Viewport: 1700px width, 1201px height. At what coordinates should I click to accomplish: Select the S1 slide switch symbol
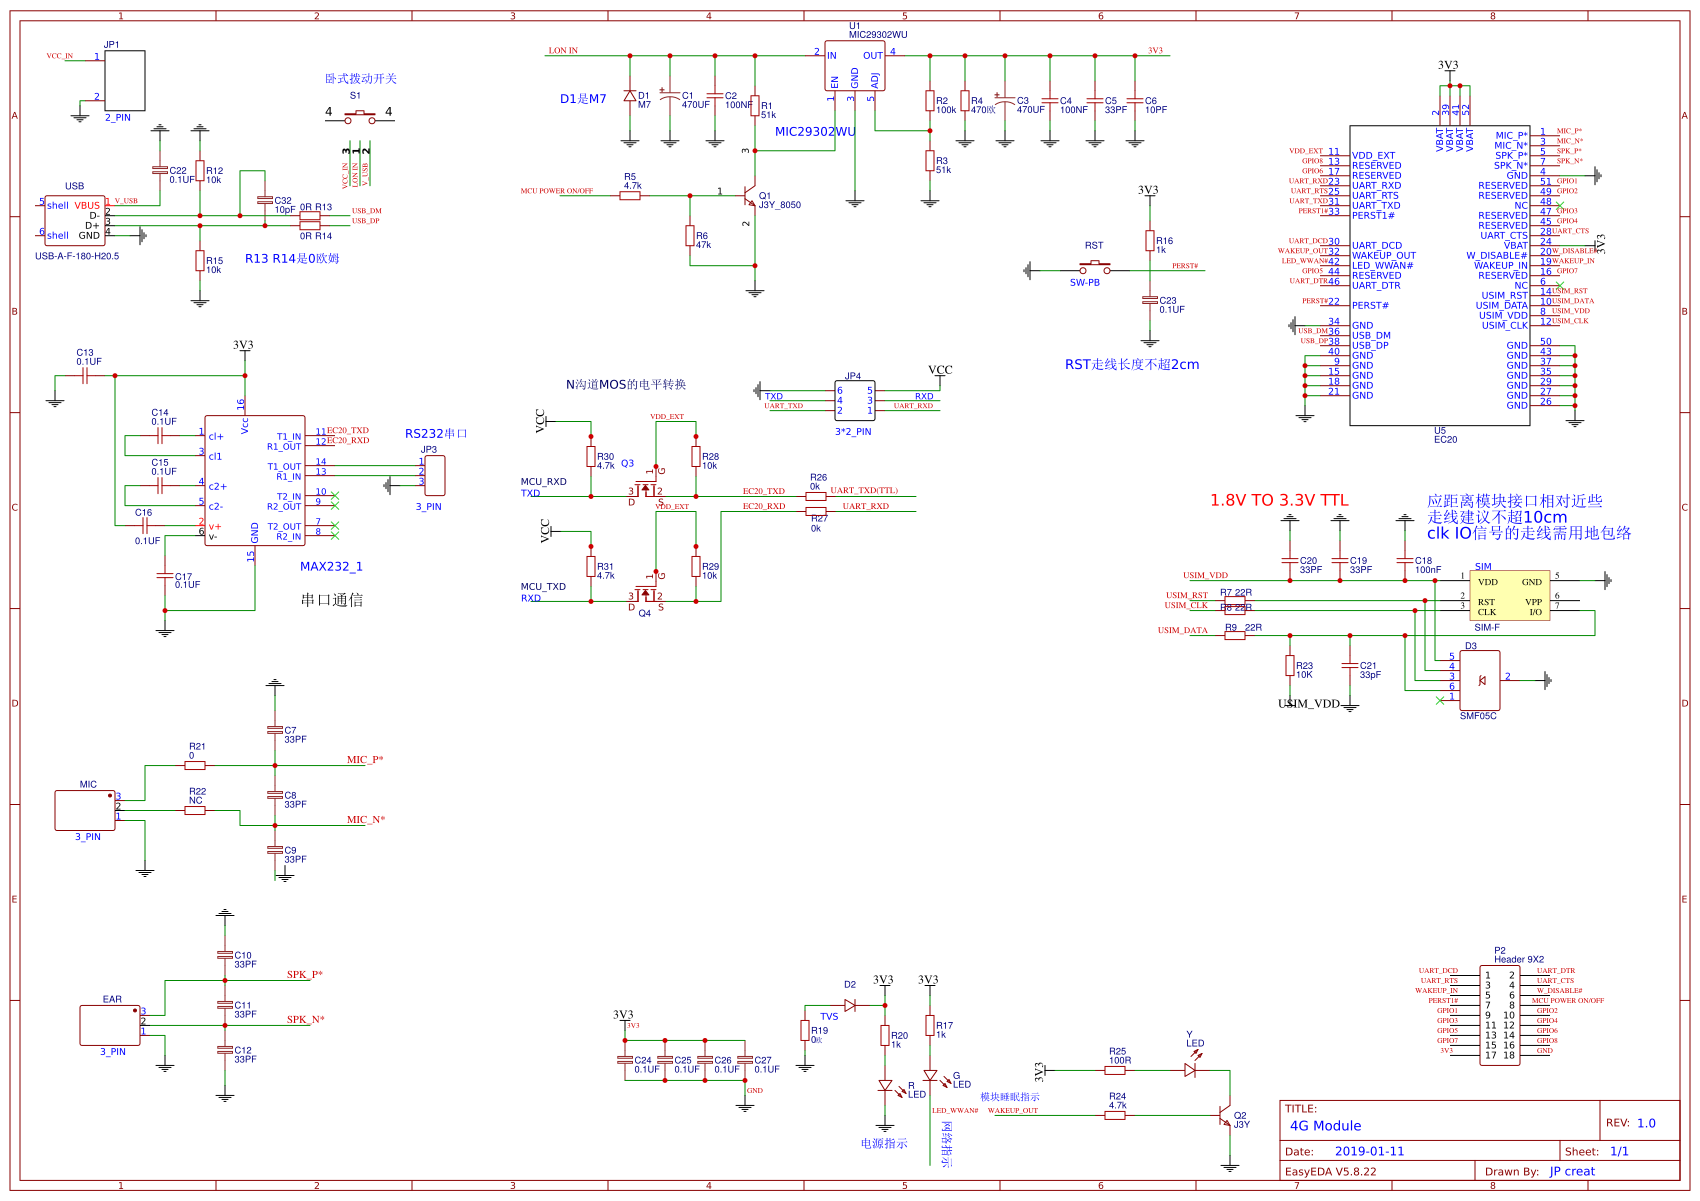[x=358, y=119]
